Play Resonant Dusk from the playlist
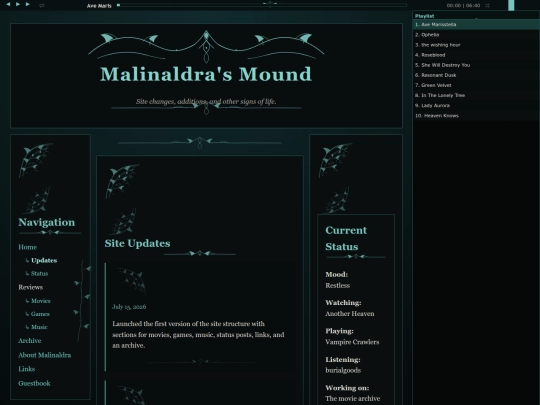 [476, 75]
